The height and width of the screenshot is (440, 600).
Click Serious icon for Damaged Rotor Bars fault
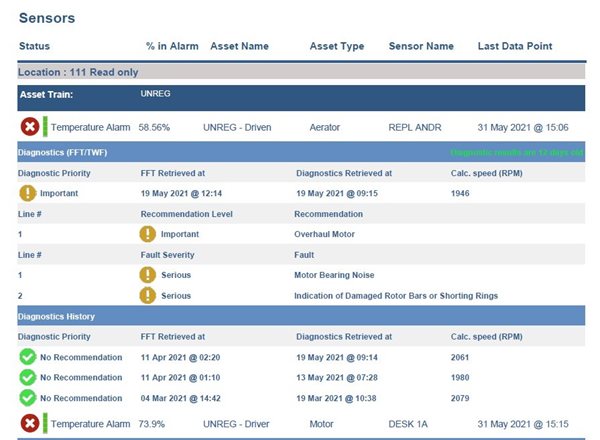[x=149, y=295]
